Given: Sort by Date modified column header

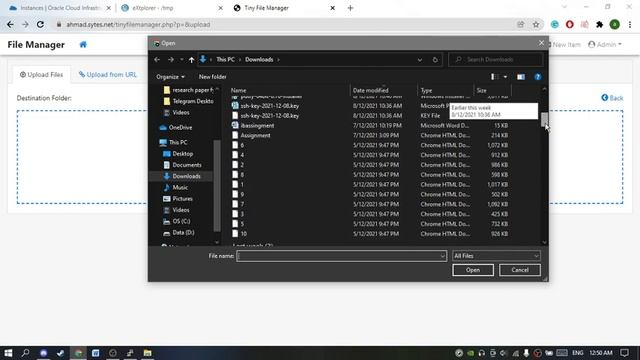Looking at the screenshot, I should pyautogui.click(x=384, y=90).
